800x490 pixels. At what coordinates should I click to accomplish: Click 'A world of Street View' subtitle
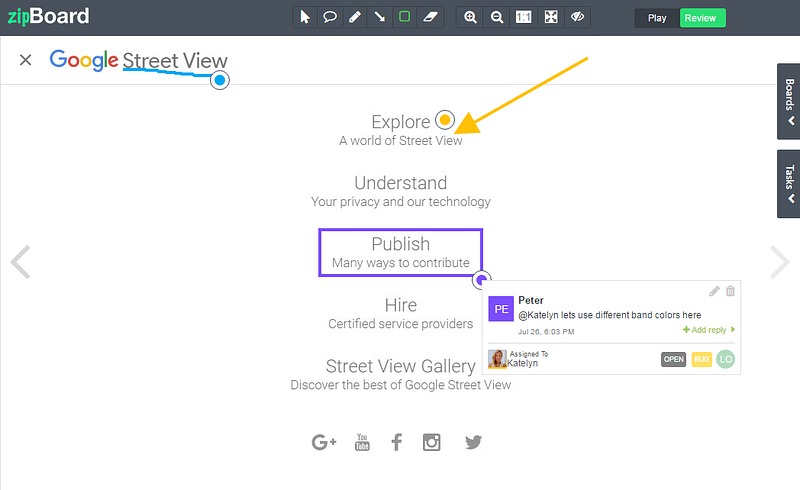point(401,140)
